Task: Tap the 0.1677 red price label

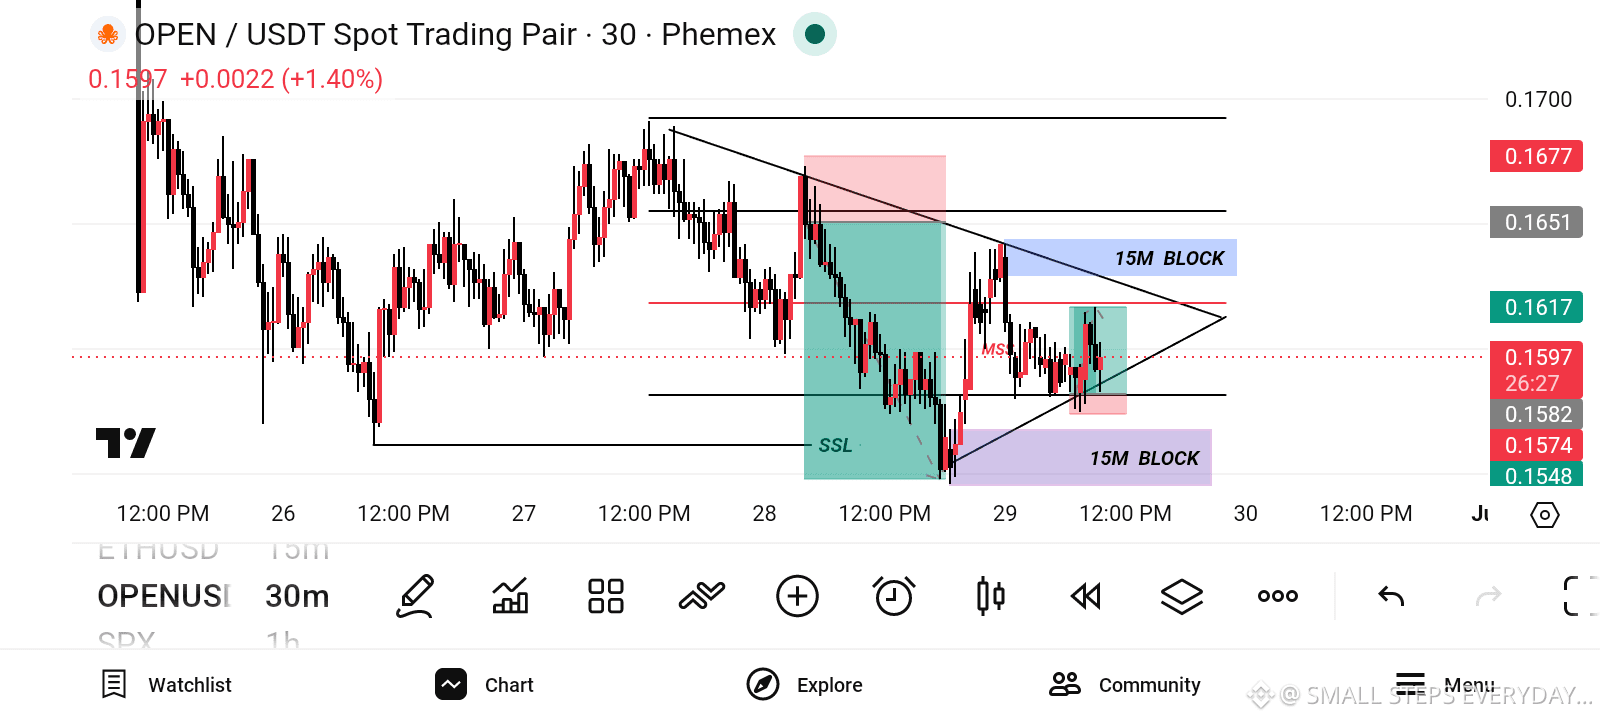Action: coord(1537,156)
